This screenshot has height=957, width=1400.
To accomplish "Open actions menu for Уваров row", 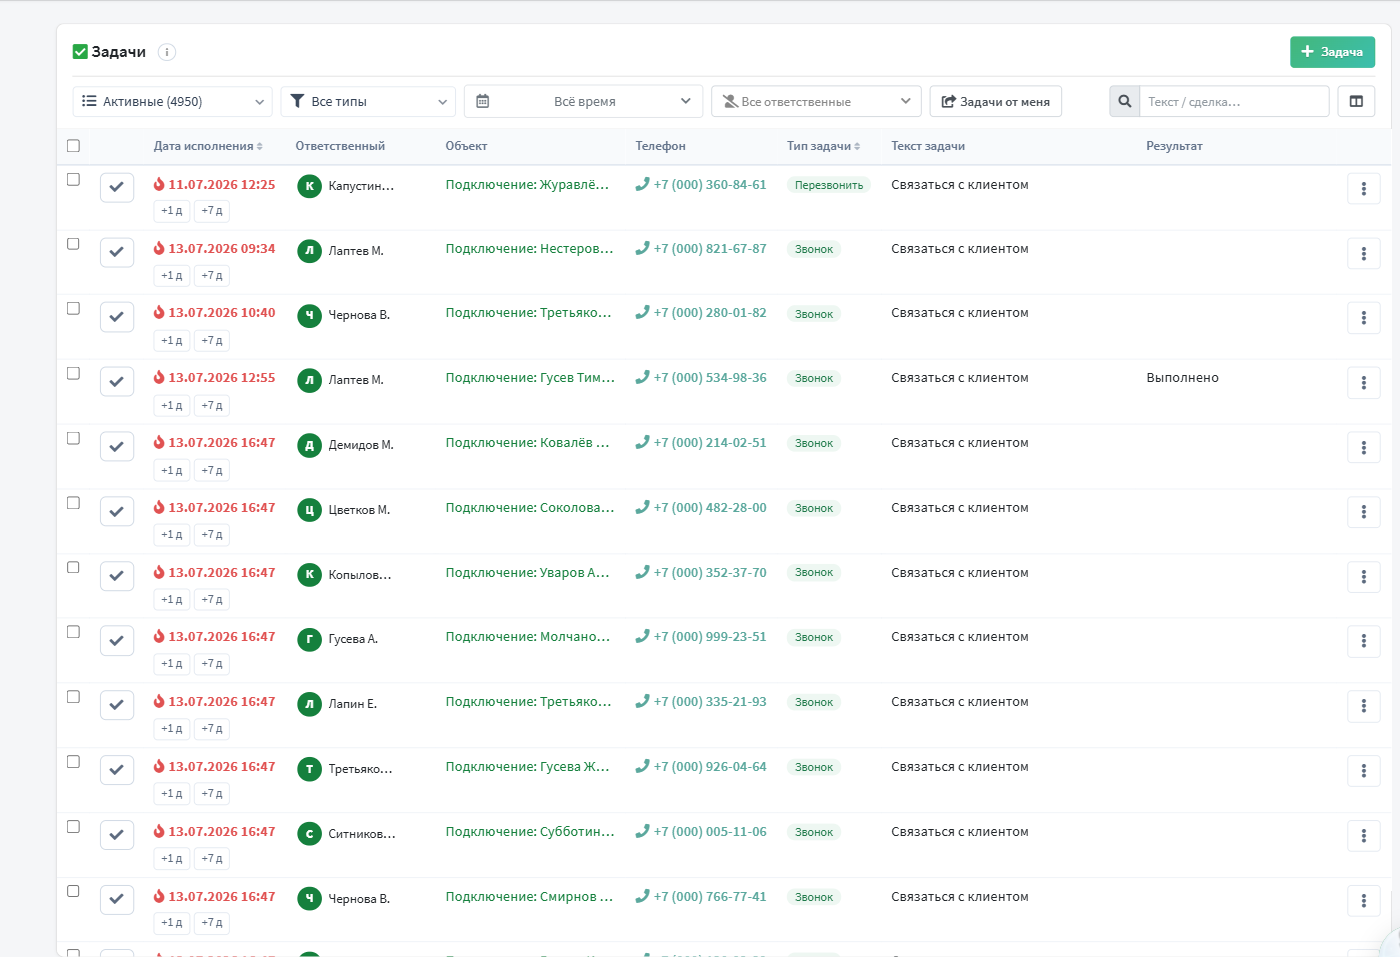I will 1364,576.
